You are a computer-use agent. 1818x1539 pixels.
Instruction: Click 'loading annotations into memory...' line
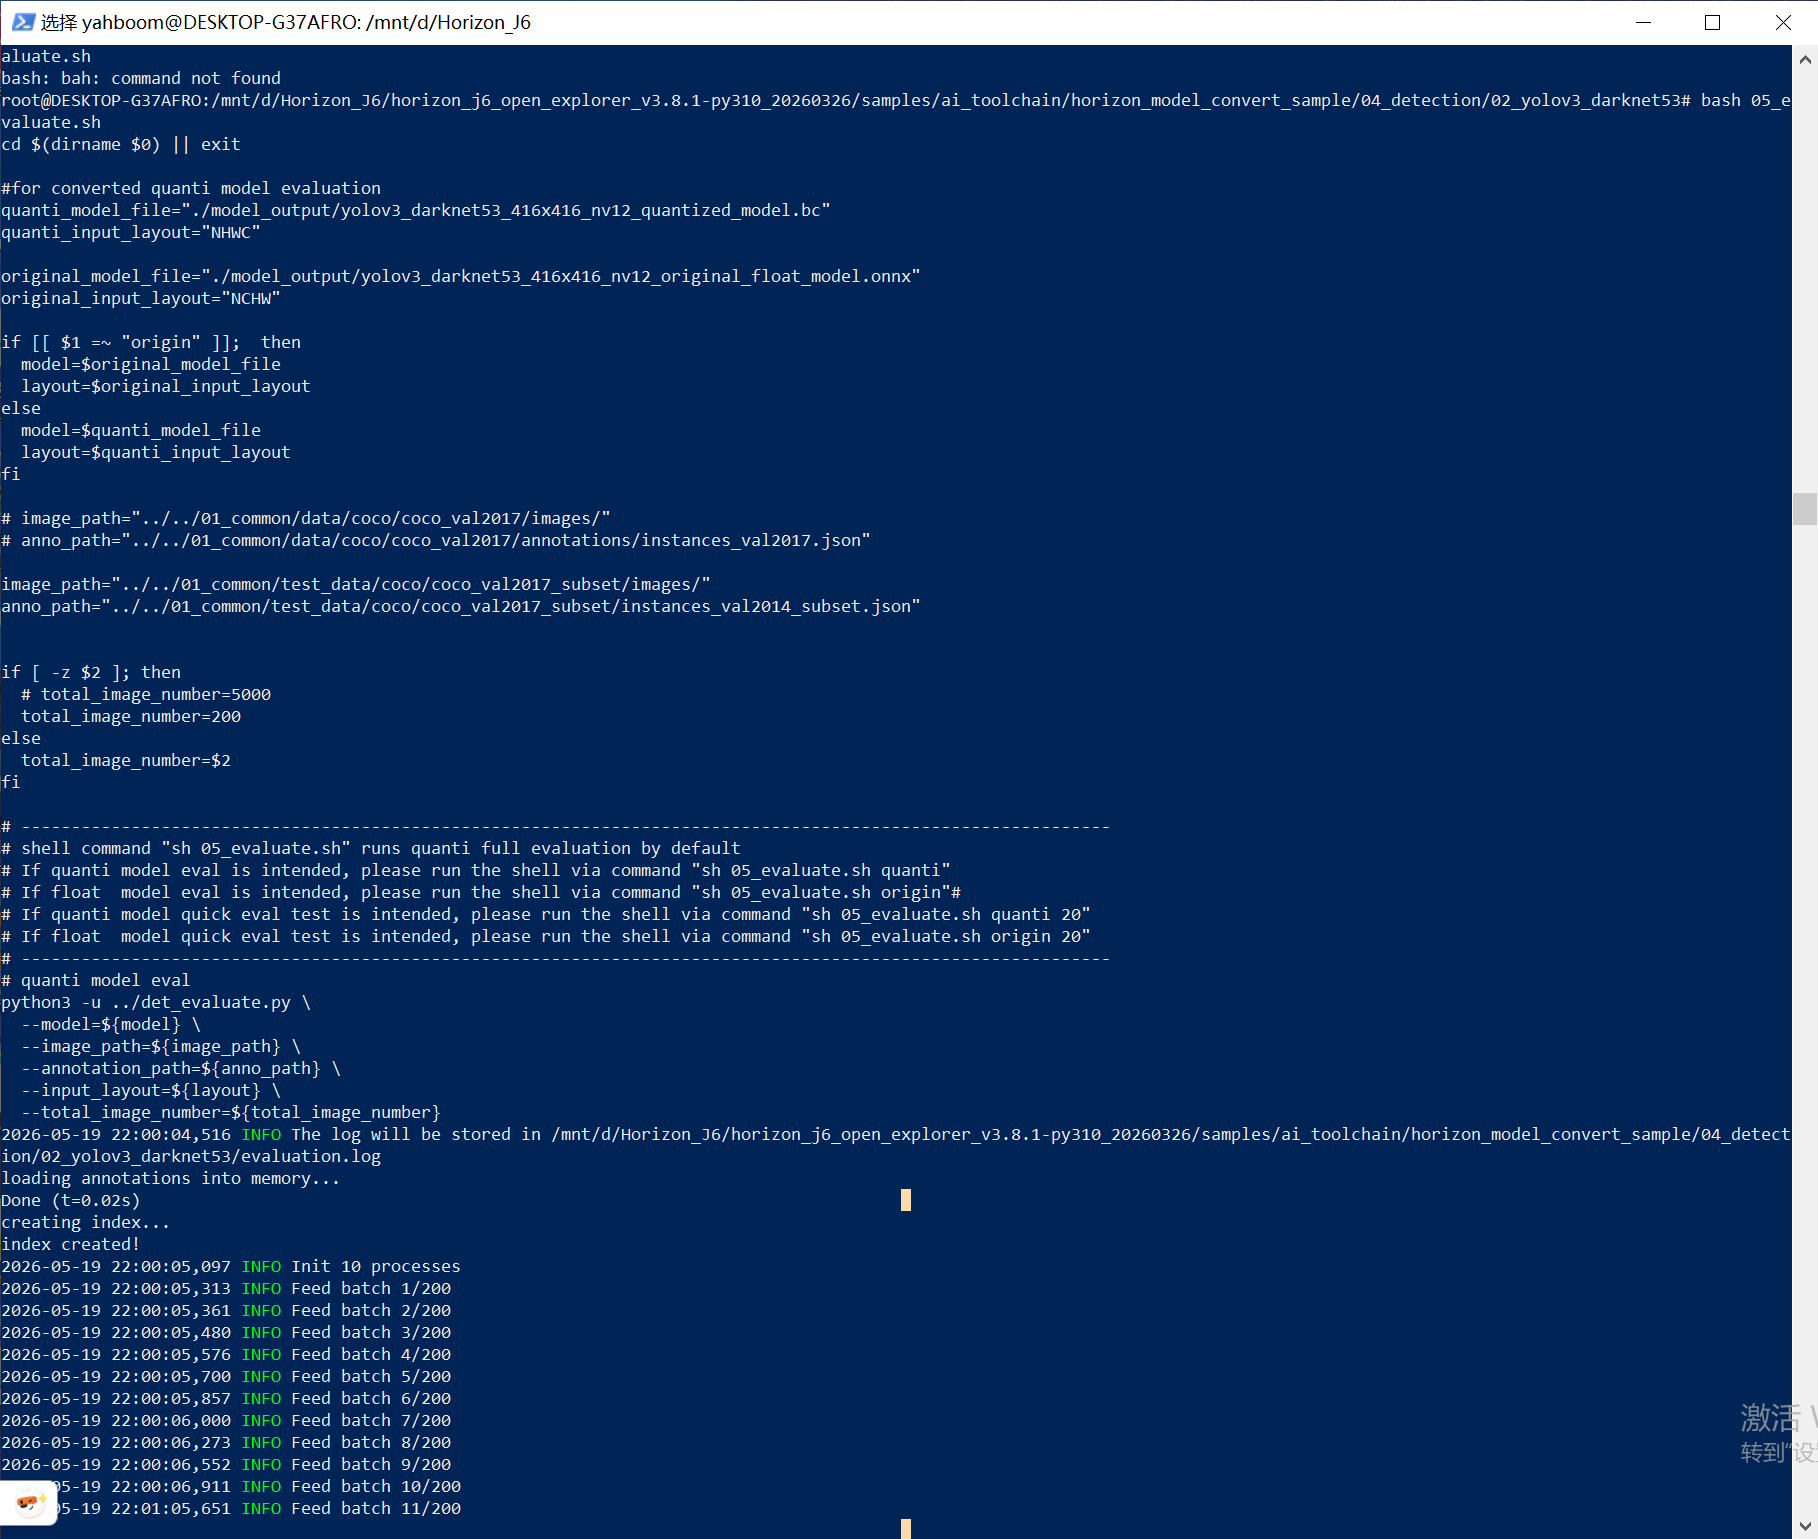pos(171,1178)
